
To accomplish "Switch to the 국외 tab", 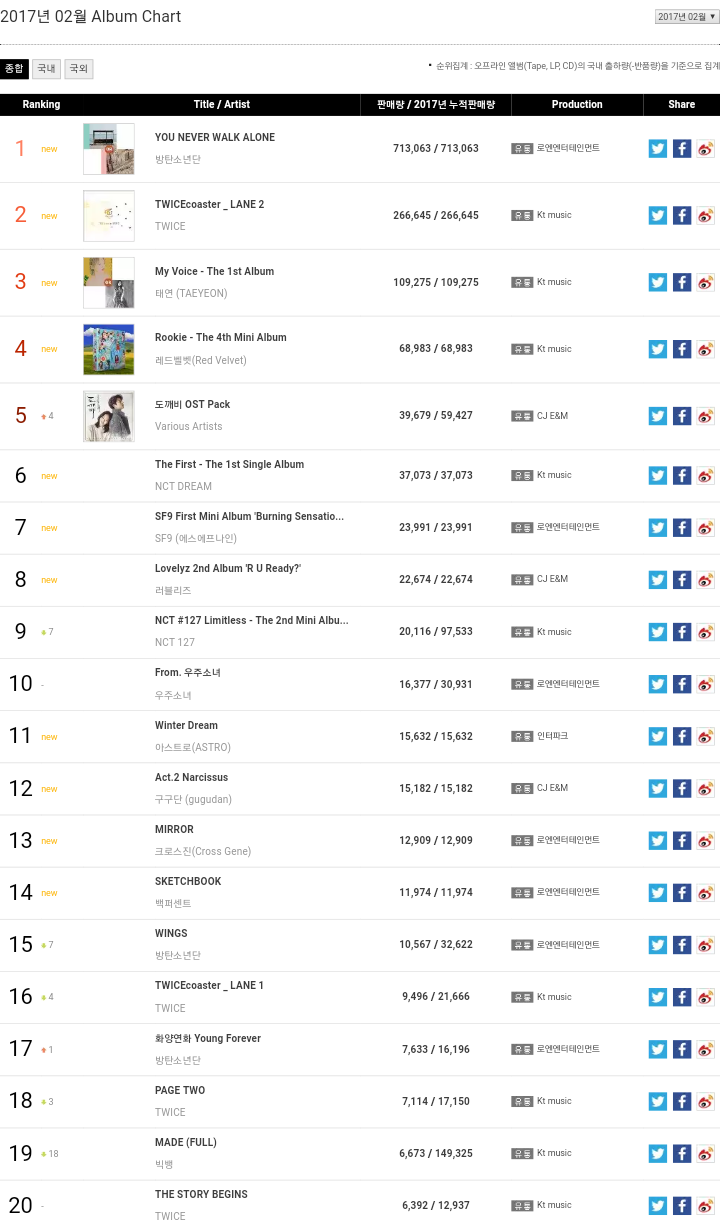I will 78,69.
